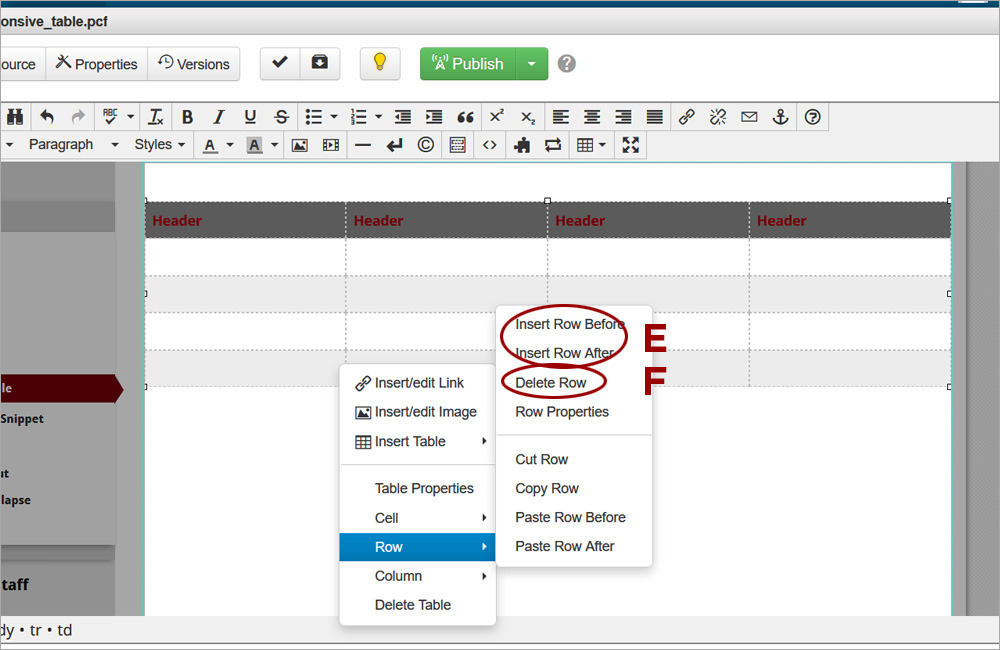This screenshot has height=650, width=1000.
Task: Toggle Bold formatting
Action: click(x=187, y=116)
